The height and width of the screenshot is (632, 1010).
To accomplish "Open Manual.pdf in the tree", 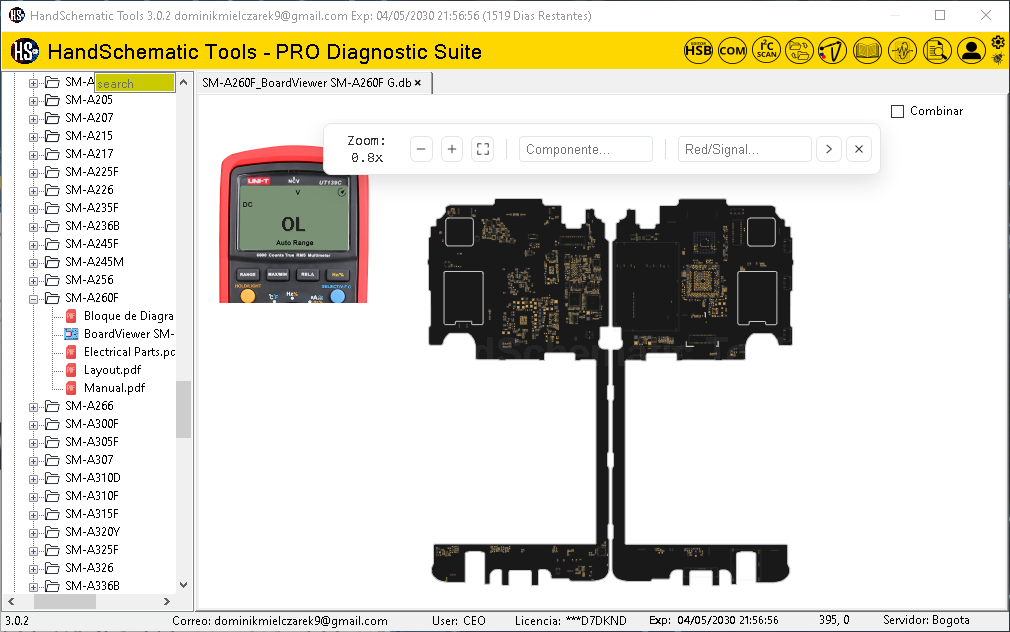I will click(114, 388).
